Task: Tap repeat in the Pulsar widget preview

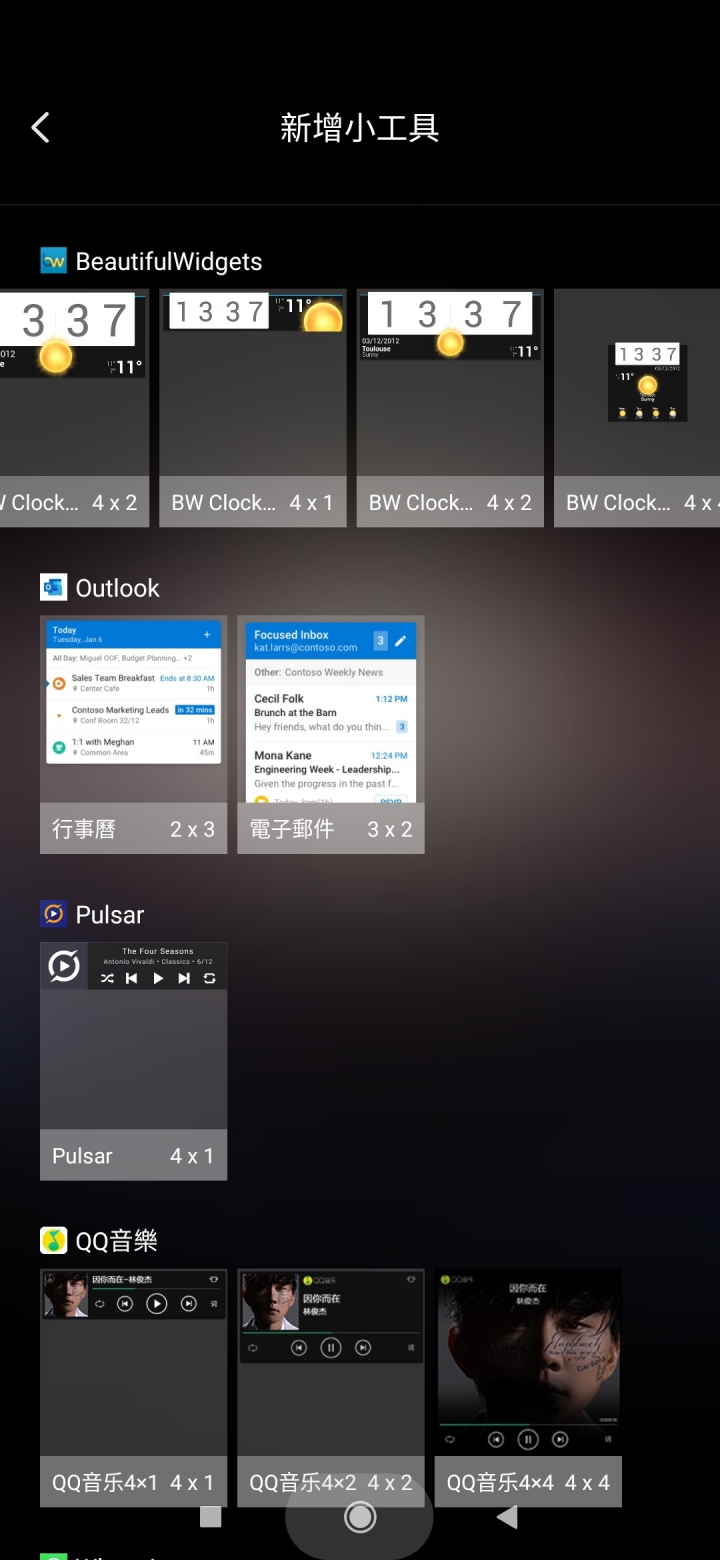Action: point(209,979)
